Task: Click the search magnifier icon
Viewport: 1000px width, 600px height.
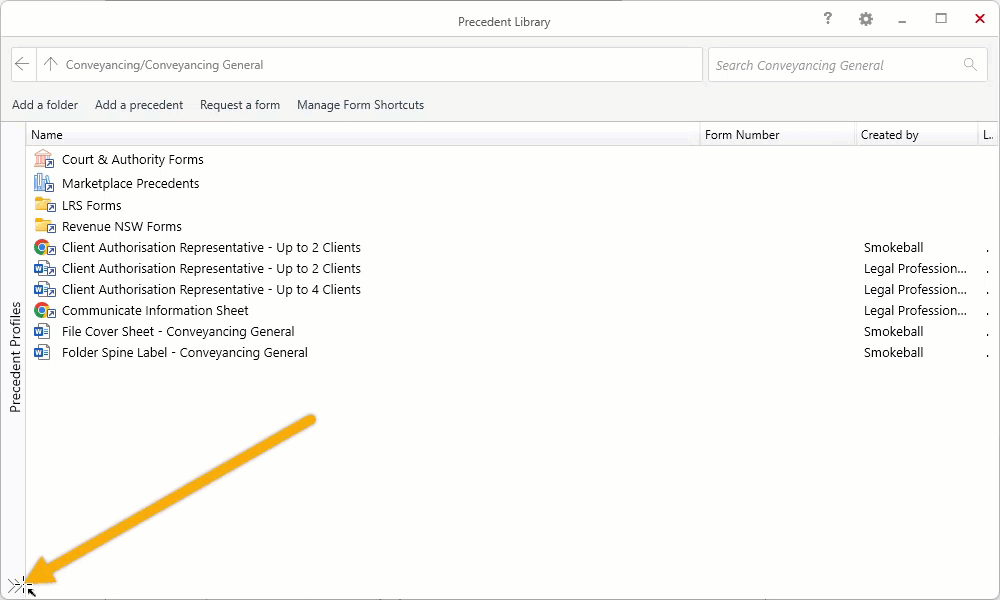Action: pos(970,64)
